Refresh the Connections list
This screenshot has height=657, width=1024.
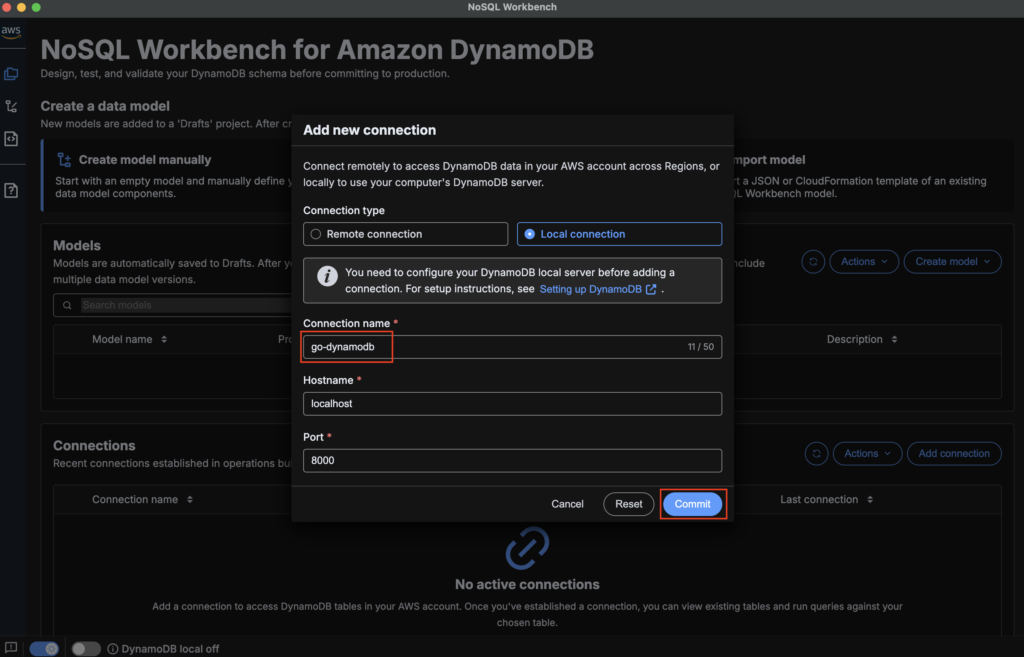817,454
